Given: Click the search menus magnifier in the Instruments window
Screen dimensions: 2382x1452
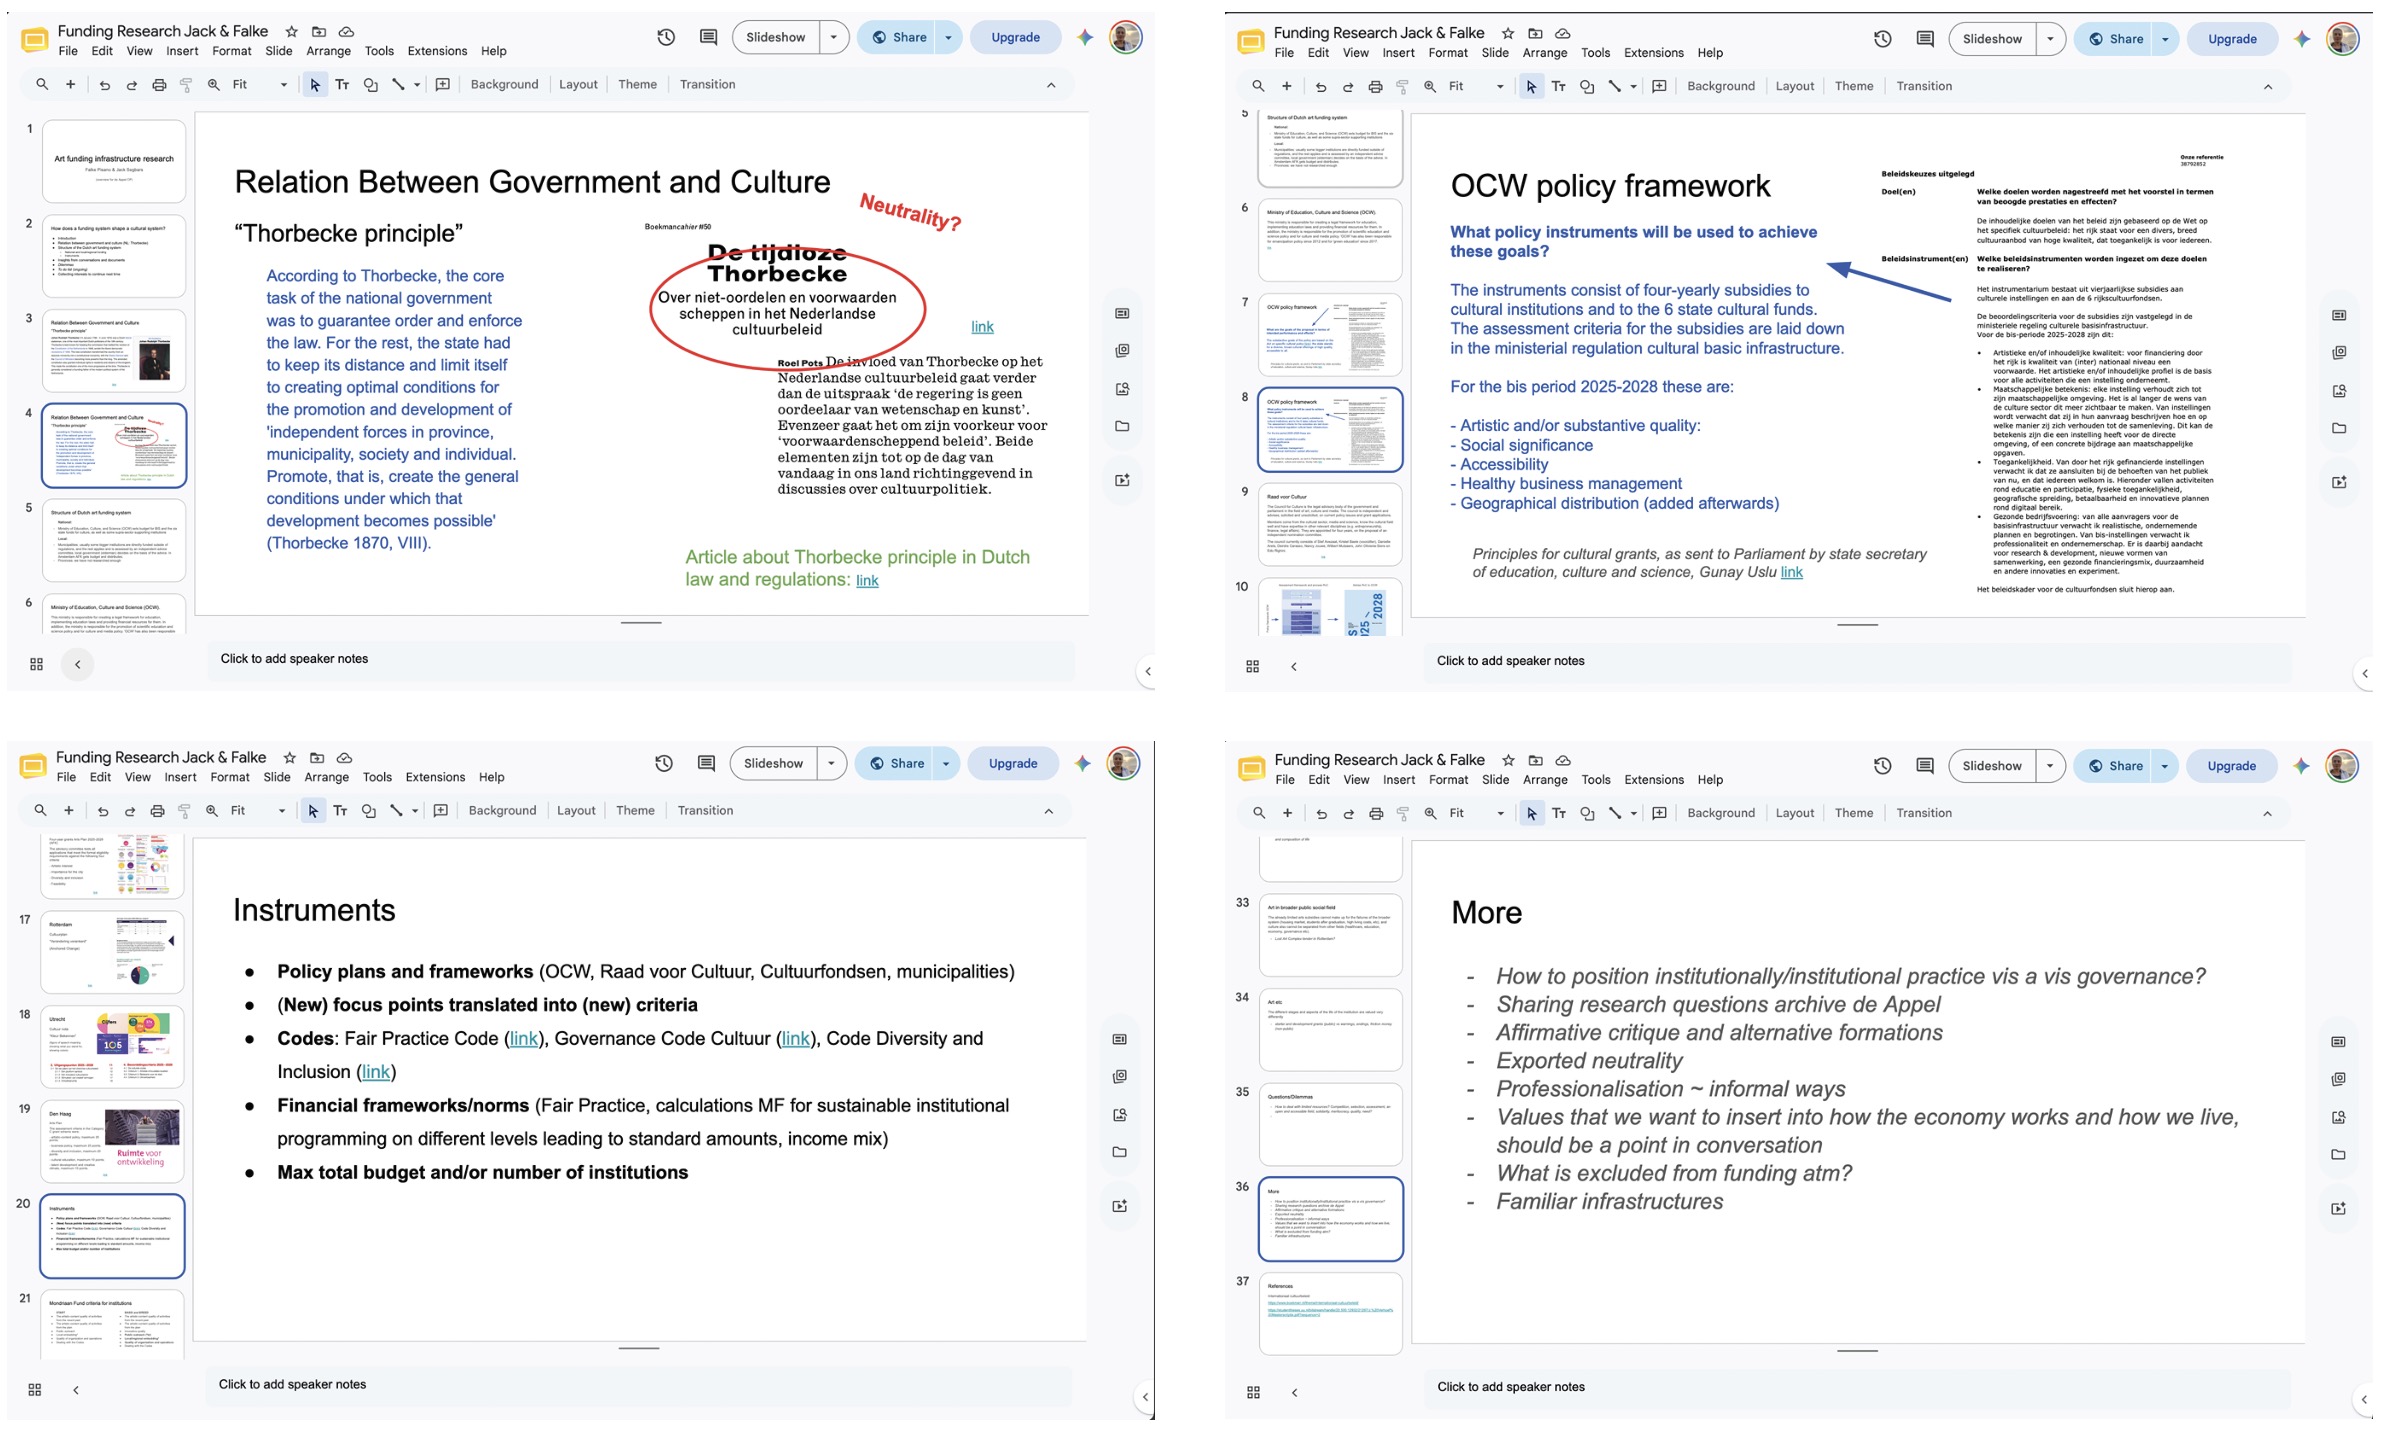Looking at the screenshot, I should point(40,811).
